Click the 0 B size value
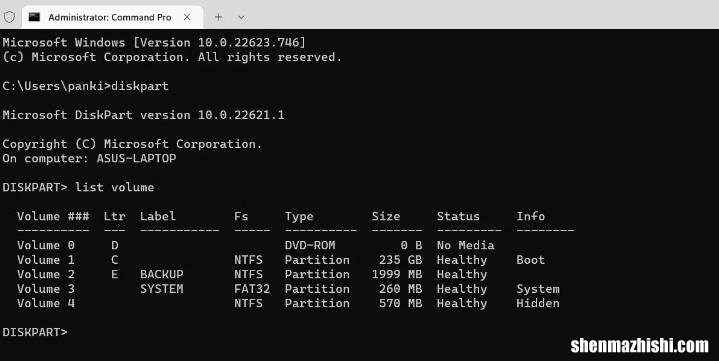The image size is (719, 361). coord(411,245)
